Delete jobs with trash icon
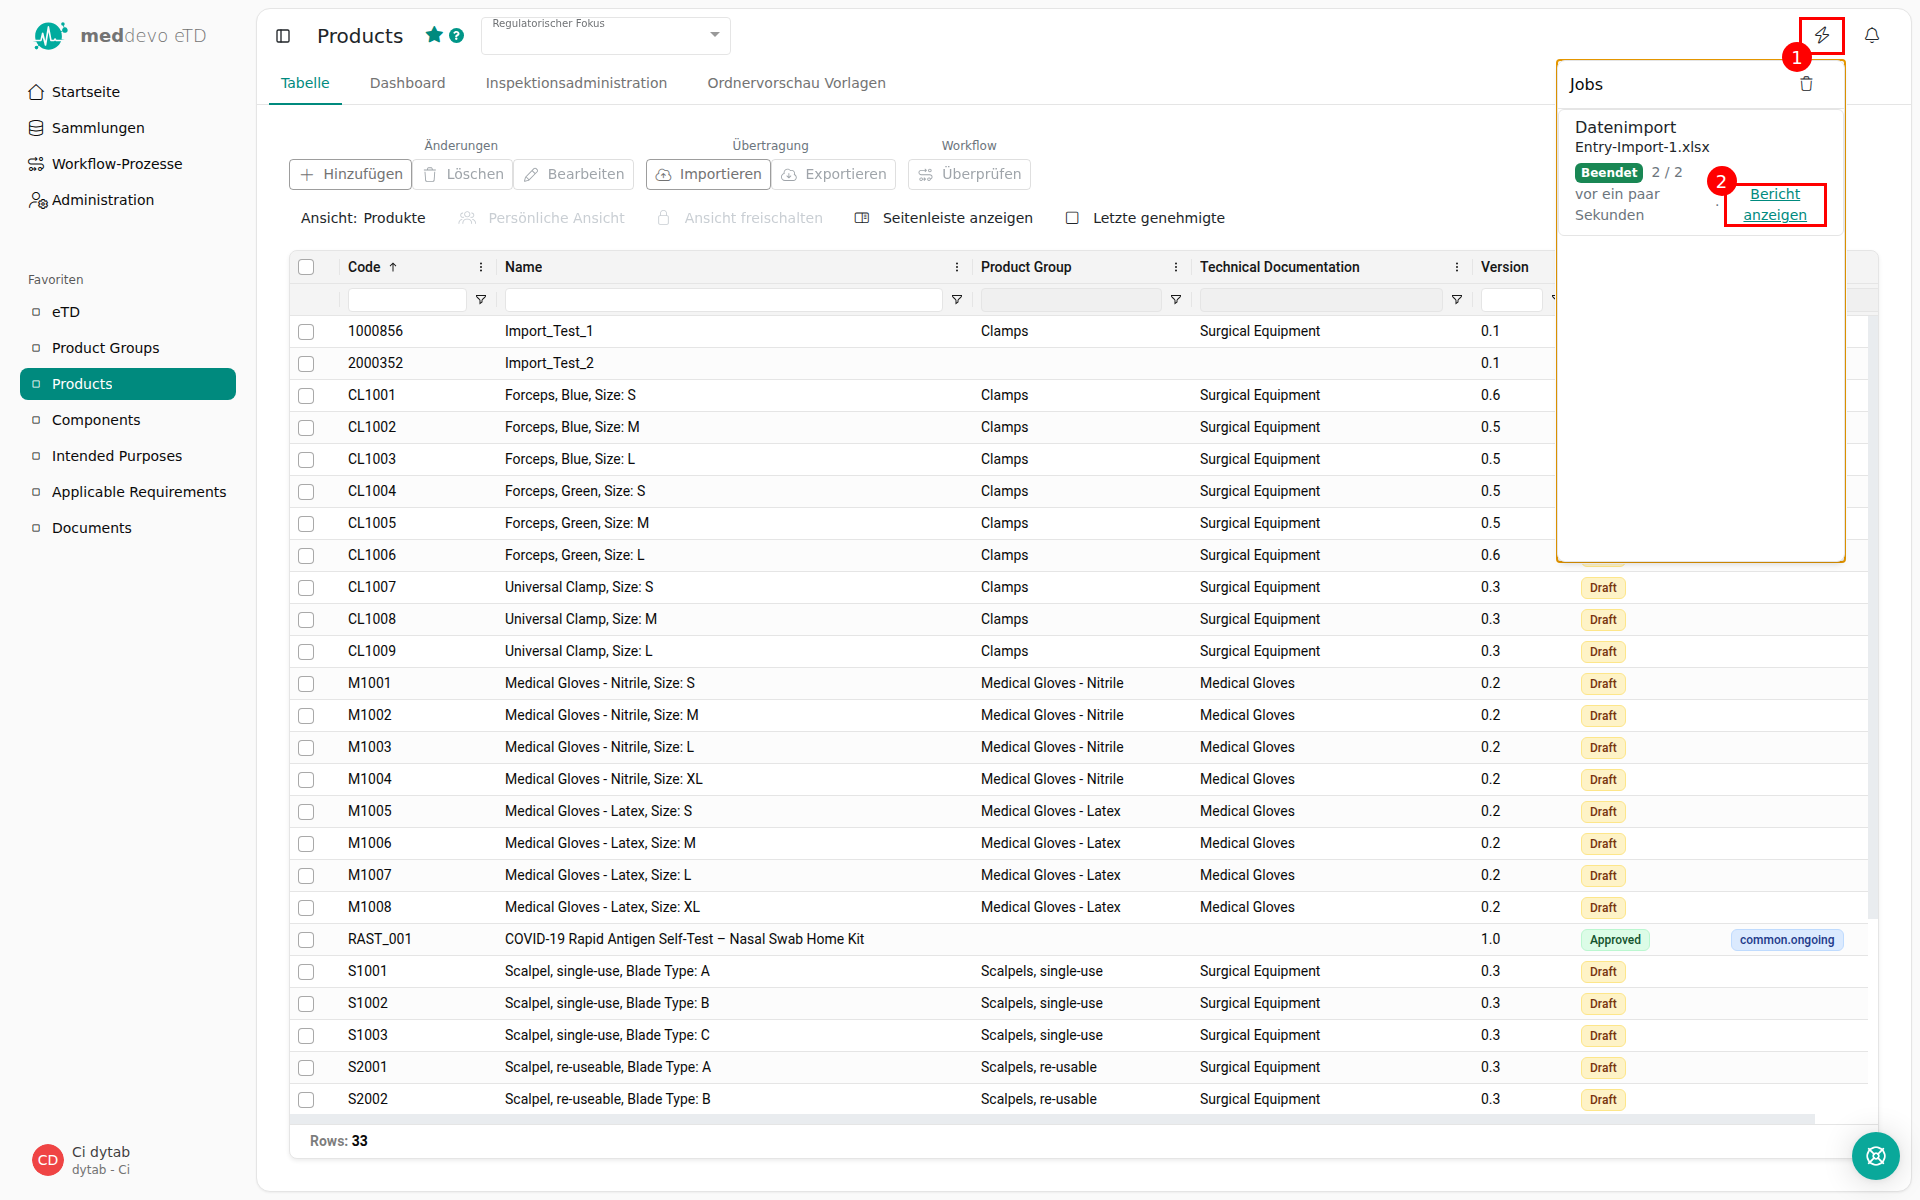This screenshot has width=1920, height=1200. tap(1806, 84)
